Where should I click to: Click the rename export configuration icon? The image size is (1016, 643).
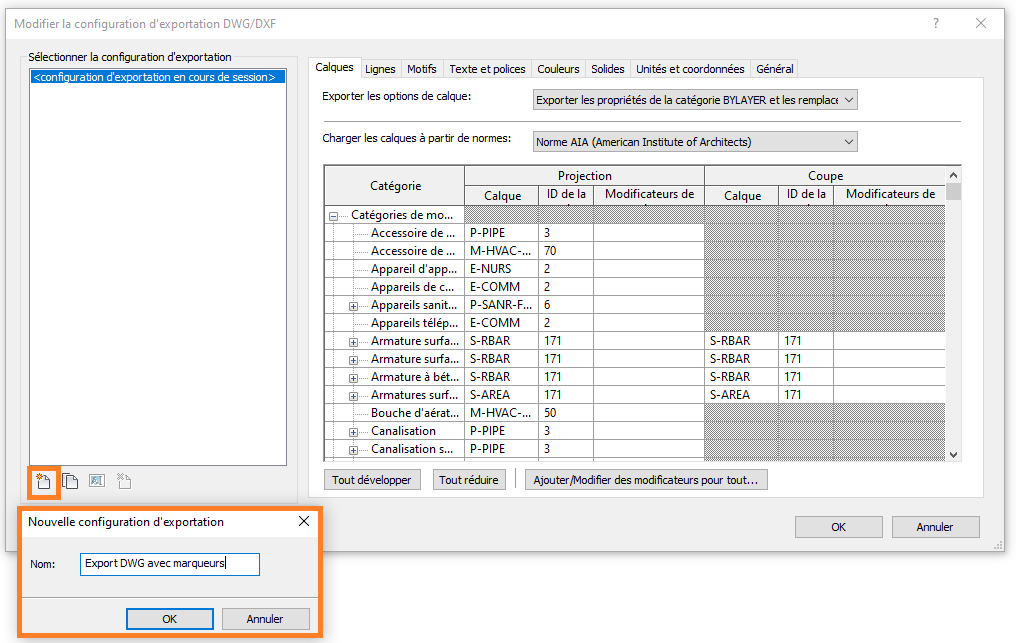point(97,482)
